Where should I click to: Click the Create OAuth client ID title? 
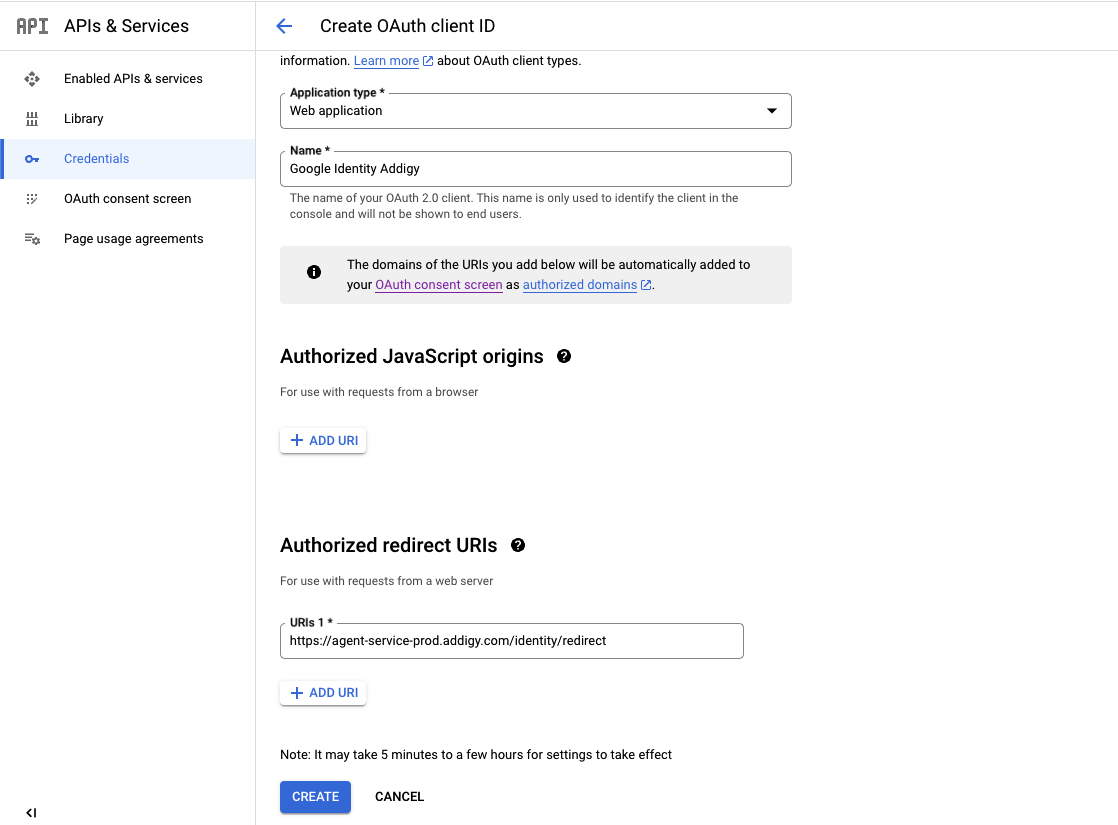tap(407, 26)
